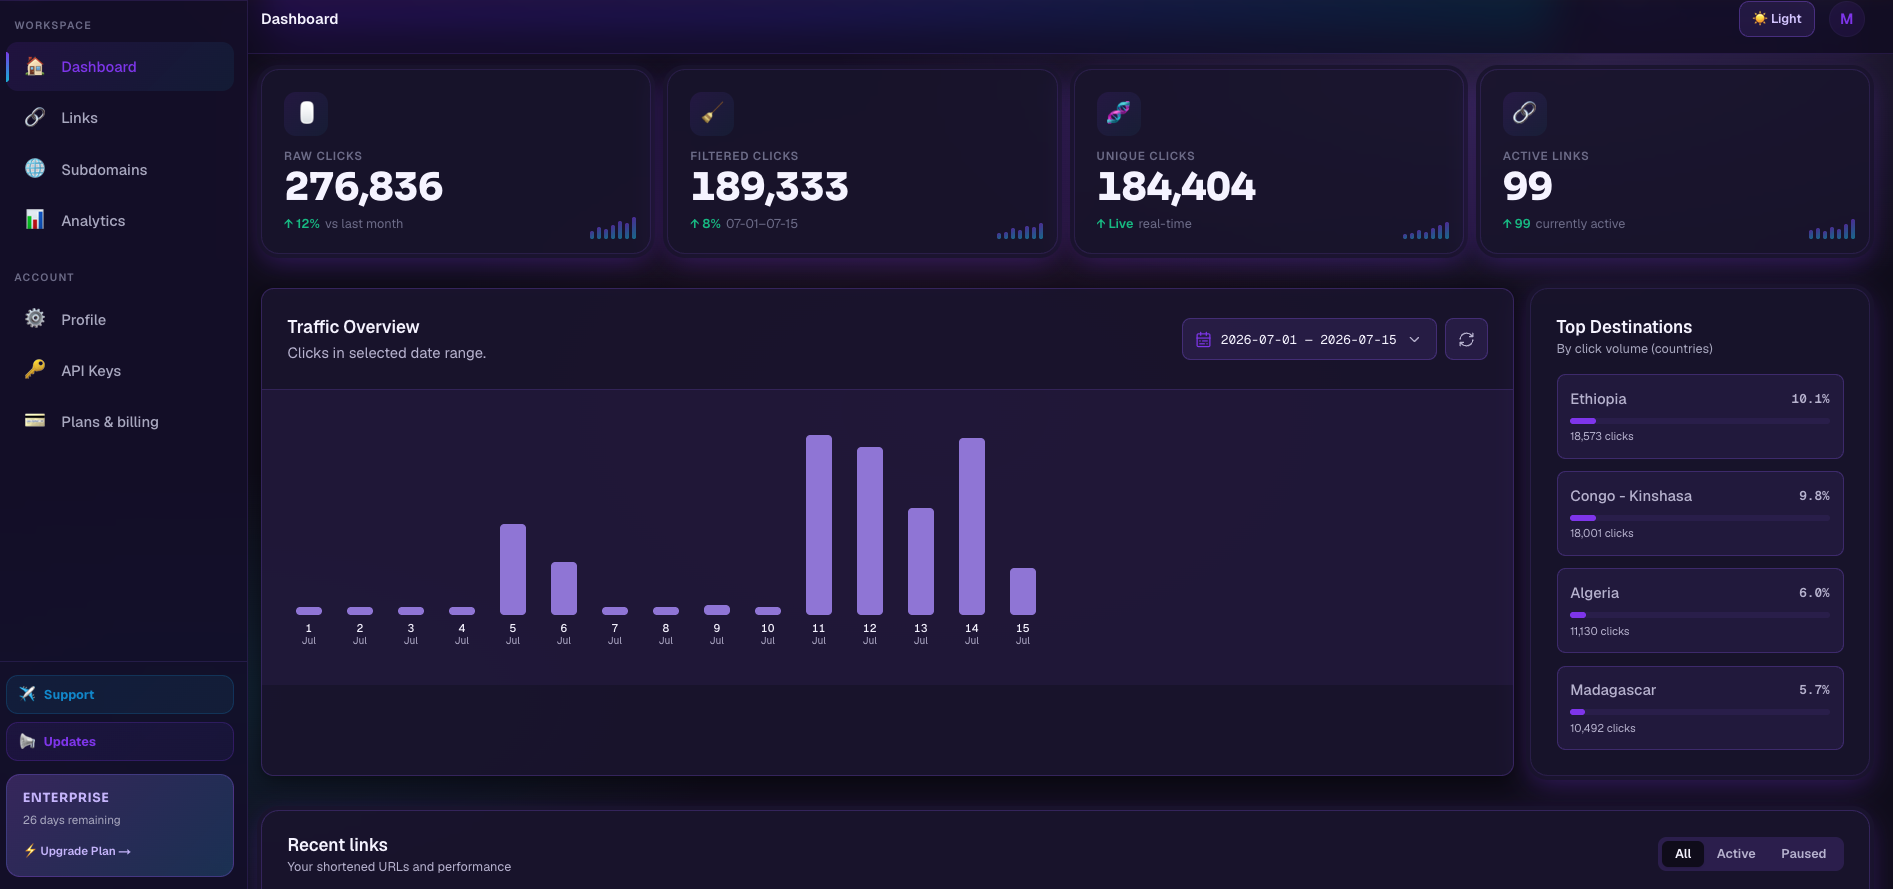Click the date range chevron arrow
This screenshot has height=889, width=1893.
[1414, 340]
